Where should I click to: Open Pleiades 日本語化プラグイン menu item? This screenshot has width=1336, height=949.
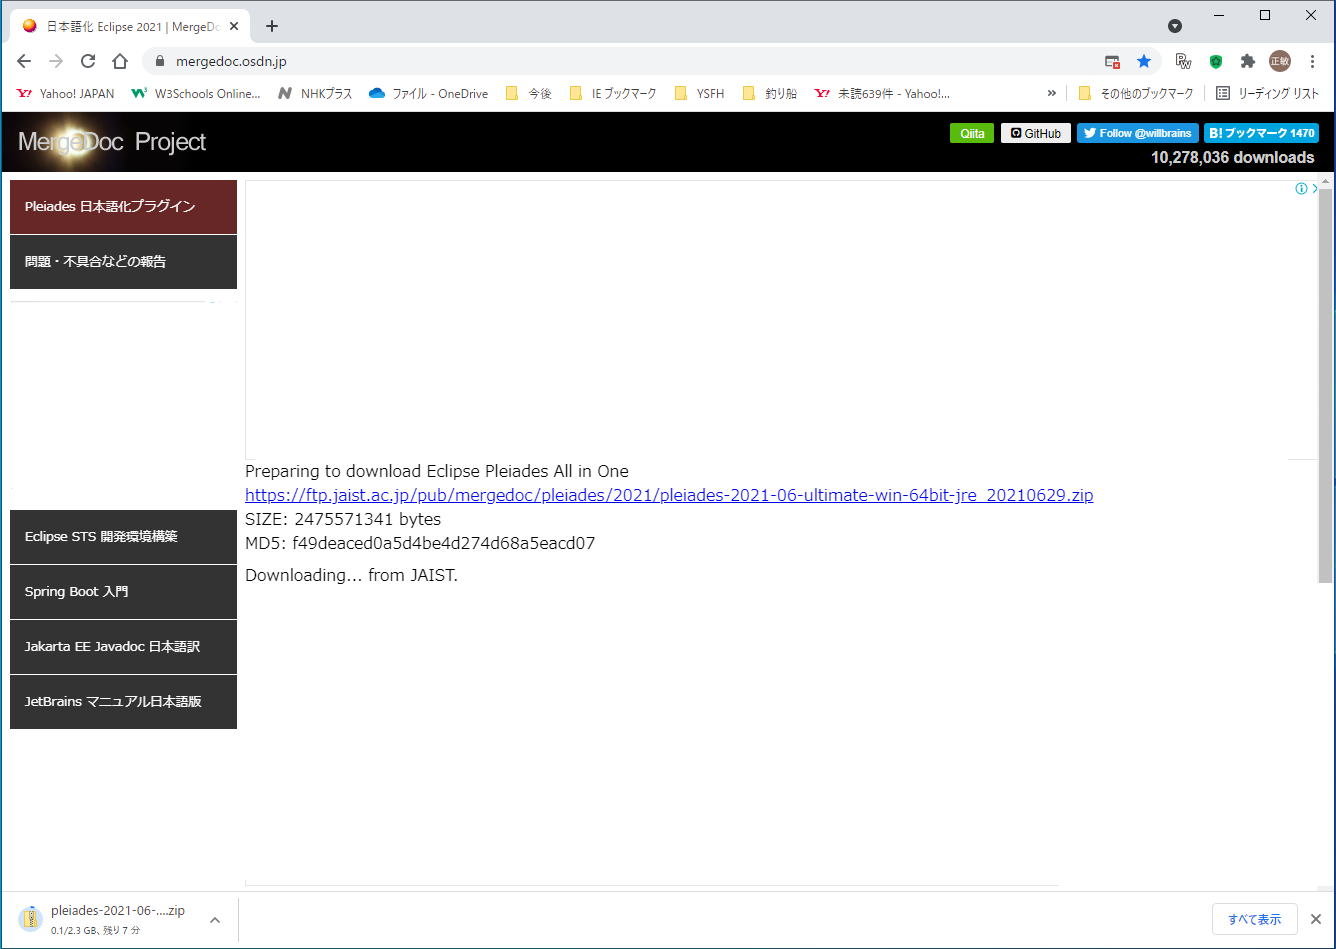[x=123, y=207]
